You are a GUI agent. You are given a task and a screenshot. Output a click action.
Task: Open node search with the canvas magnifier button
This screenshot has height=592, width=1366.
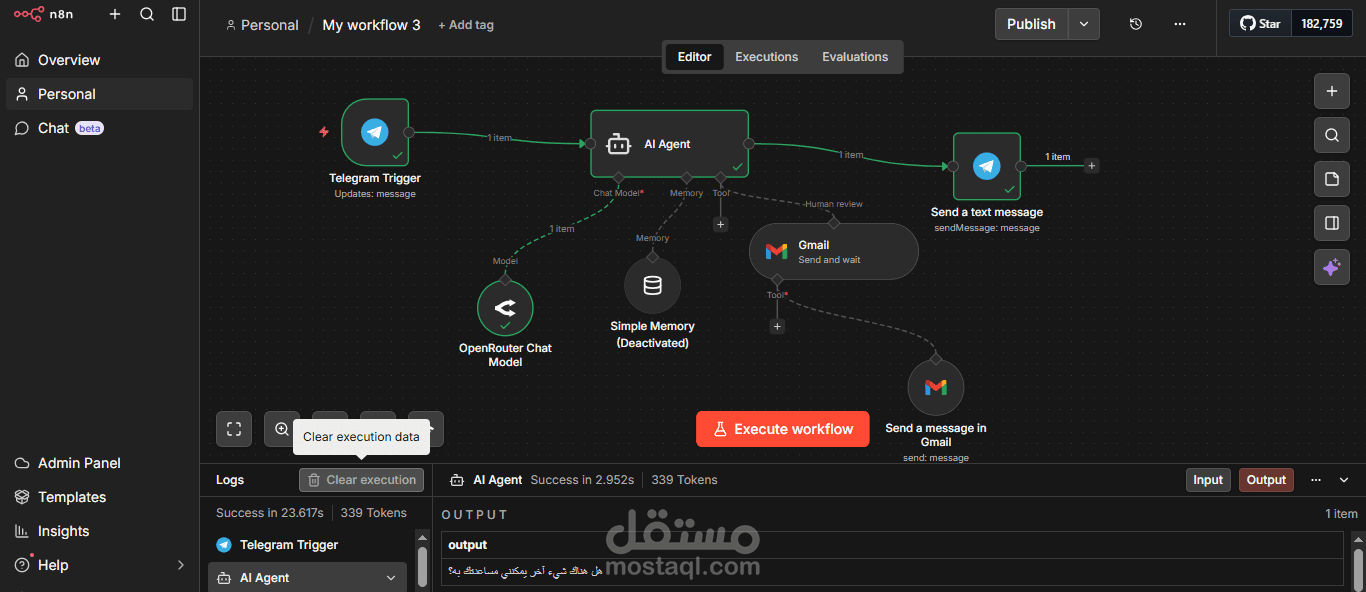click(x=1331, y=135)
